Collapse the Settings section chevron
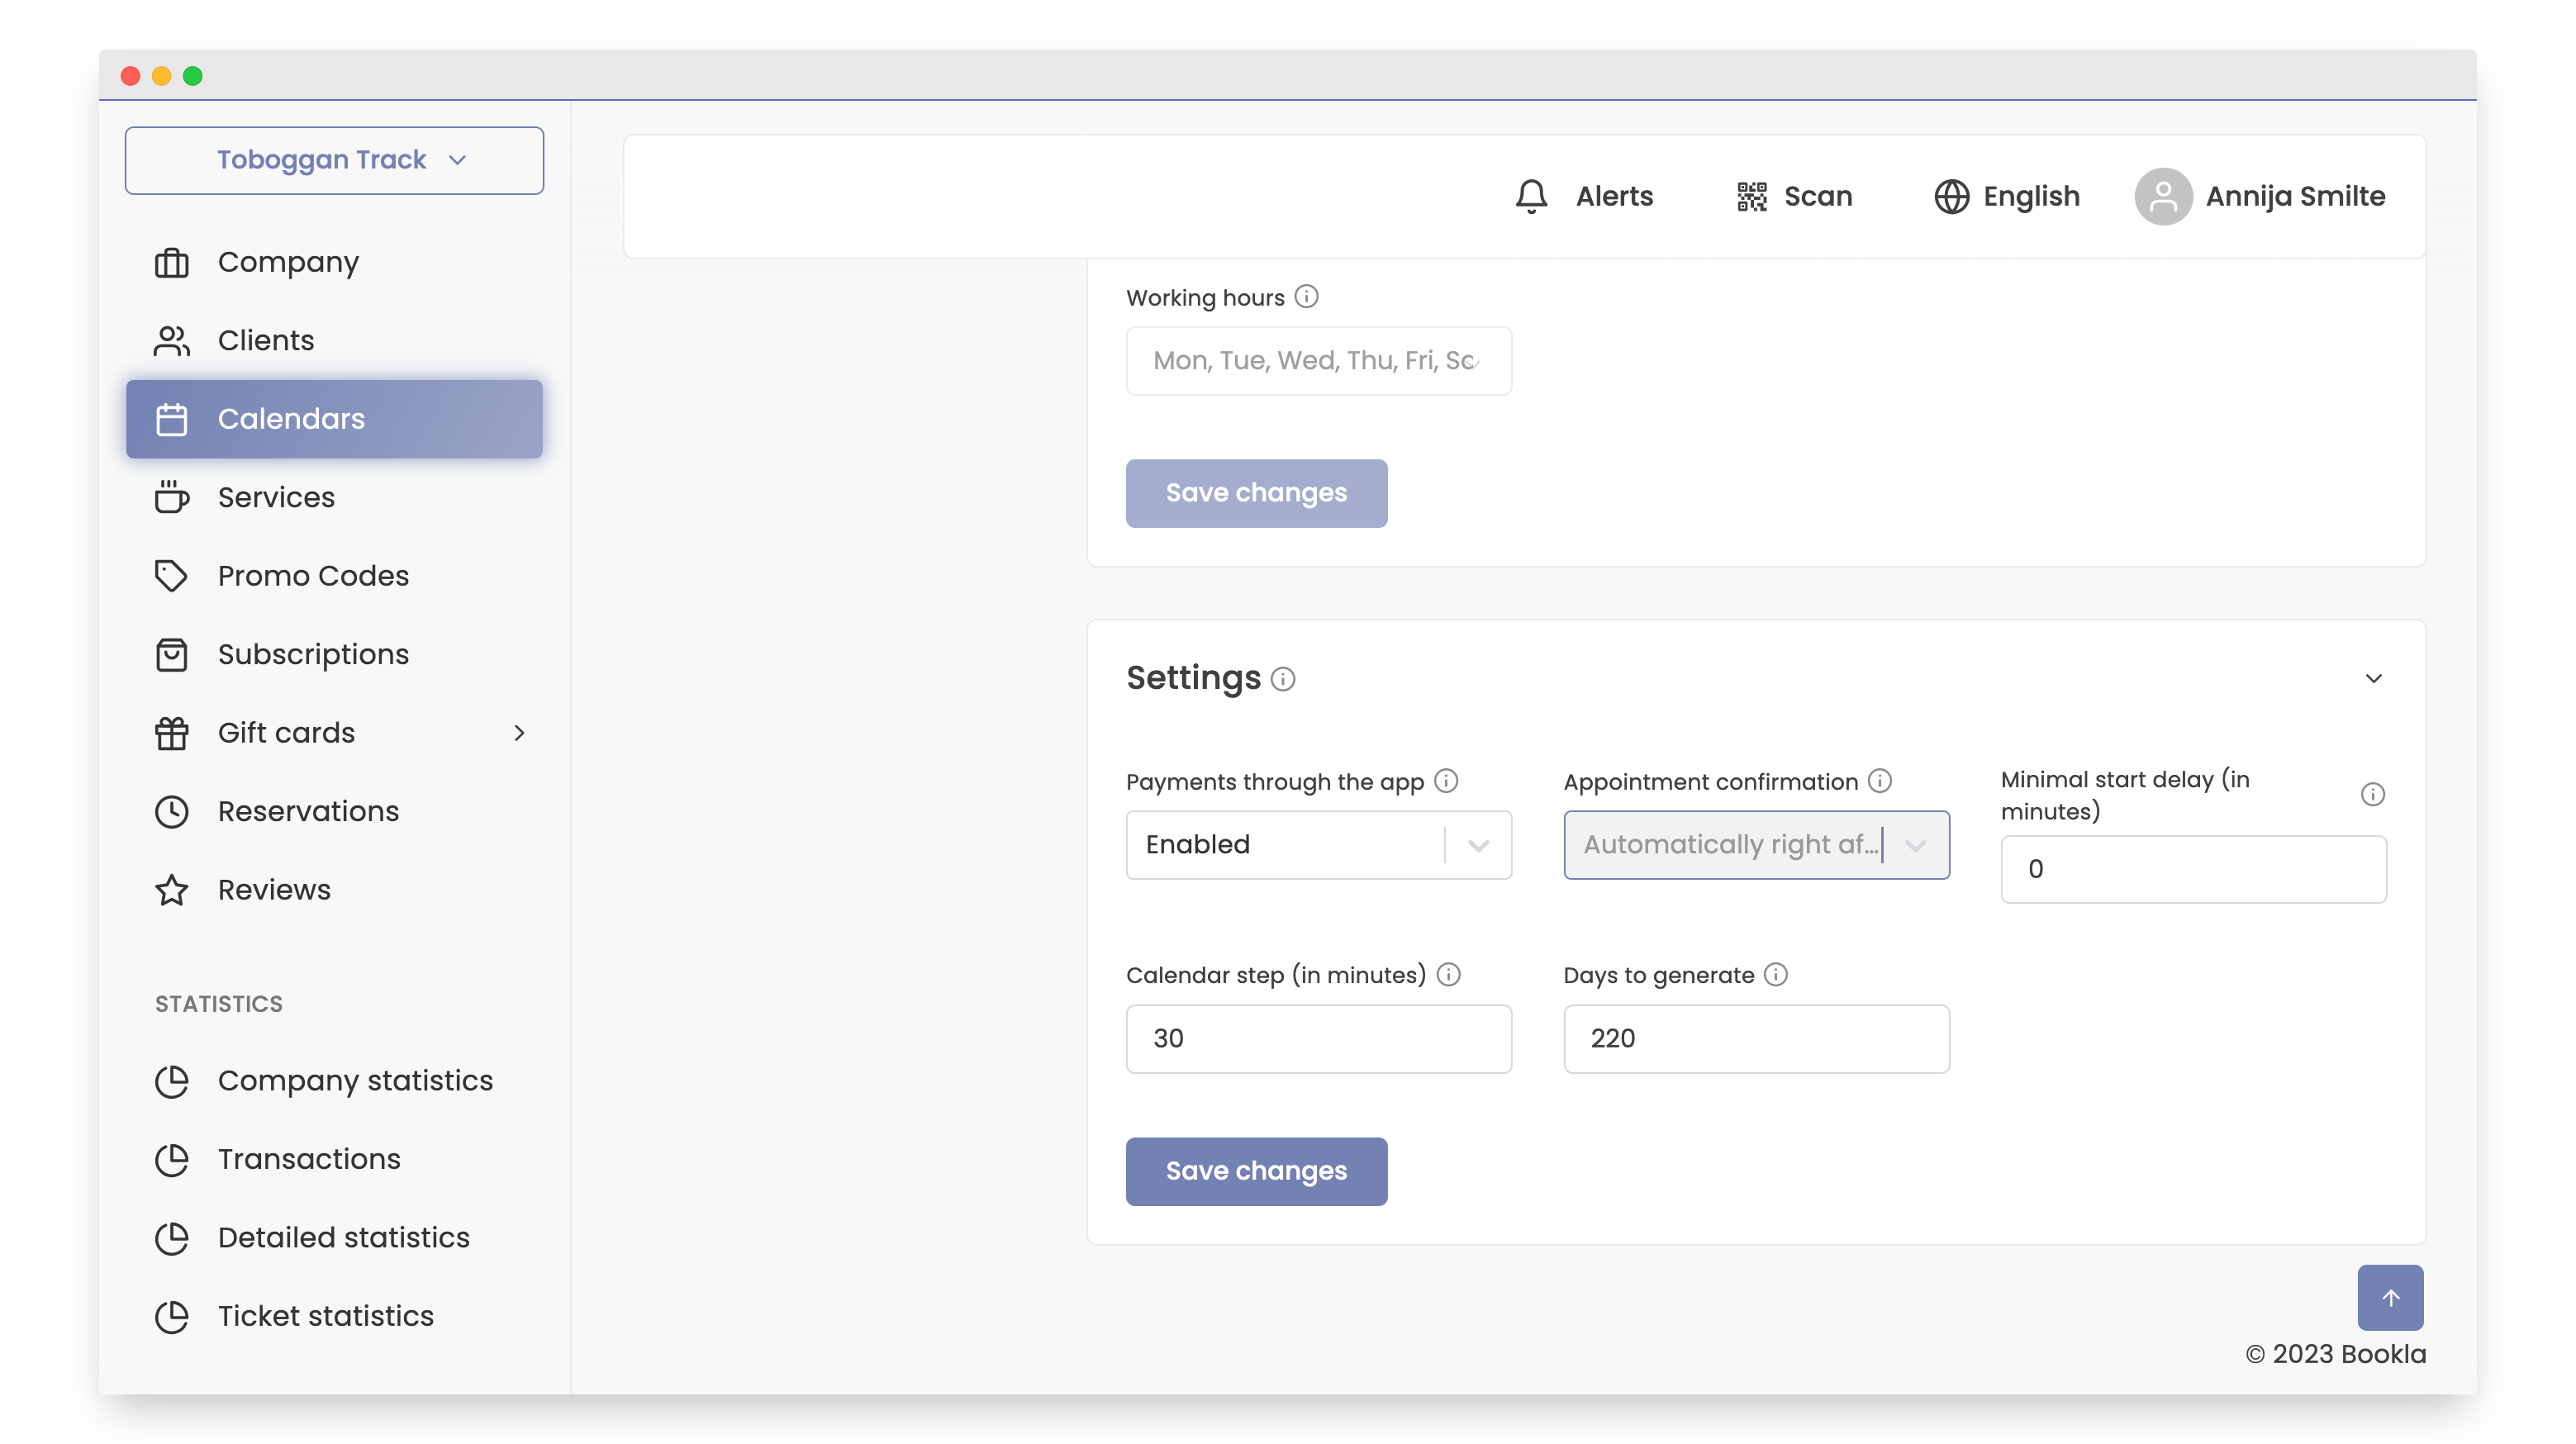Image resolution: width=2576 pixels, height=1444 pixels. click(2375, 678)
